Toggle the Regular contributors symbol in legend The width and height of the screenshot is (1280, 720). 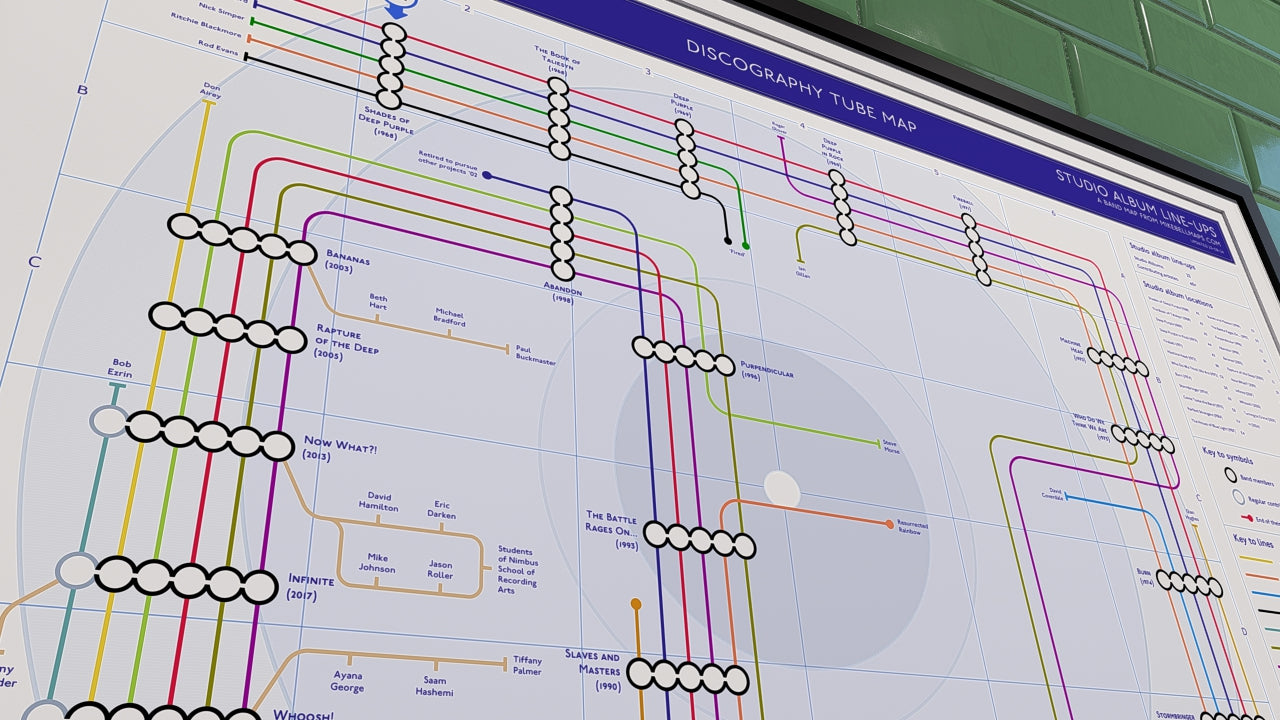[x=1239, y=497]
